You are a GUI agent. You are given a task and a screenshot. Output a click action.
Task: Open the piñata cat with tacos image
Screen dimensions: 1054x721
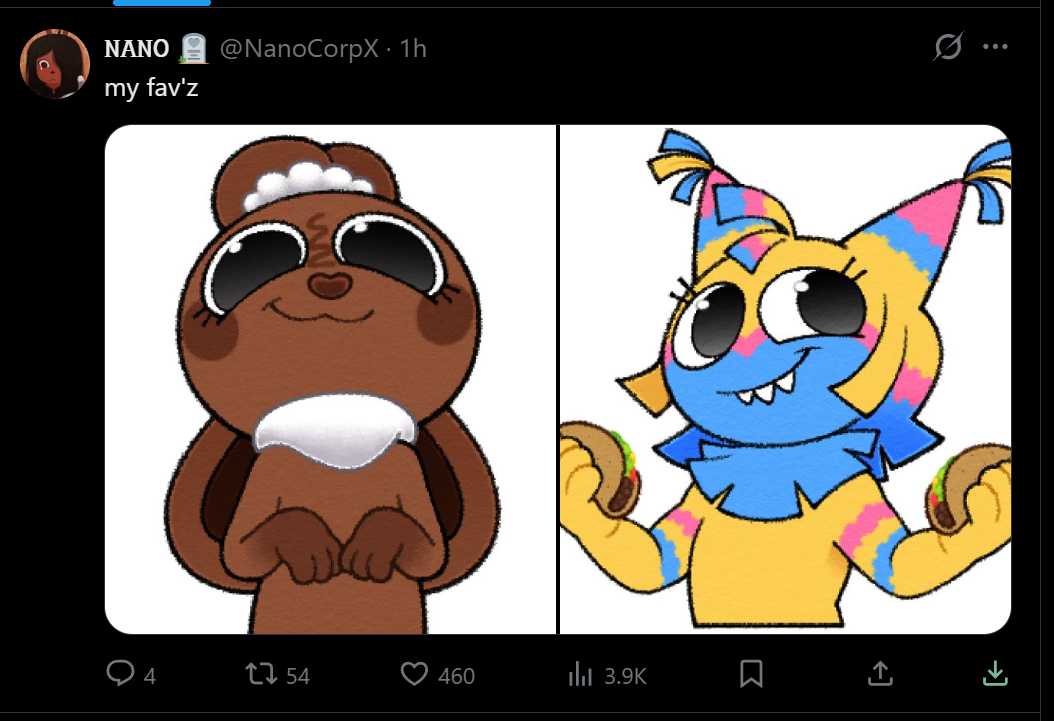tap(785, 380)
